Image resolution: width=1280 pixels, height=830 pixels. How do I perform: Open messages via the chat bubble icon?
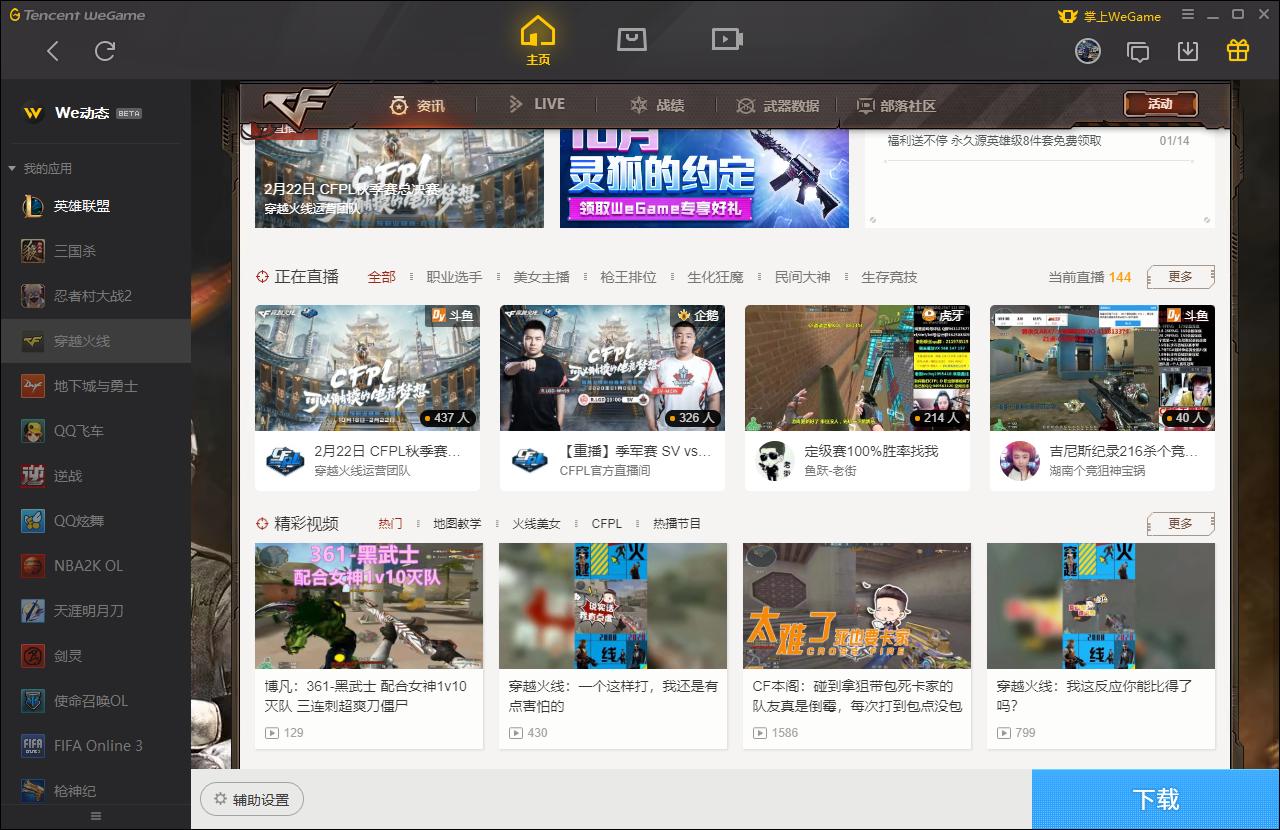tap(1138, 50)
